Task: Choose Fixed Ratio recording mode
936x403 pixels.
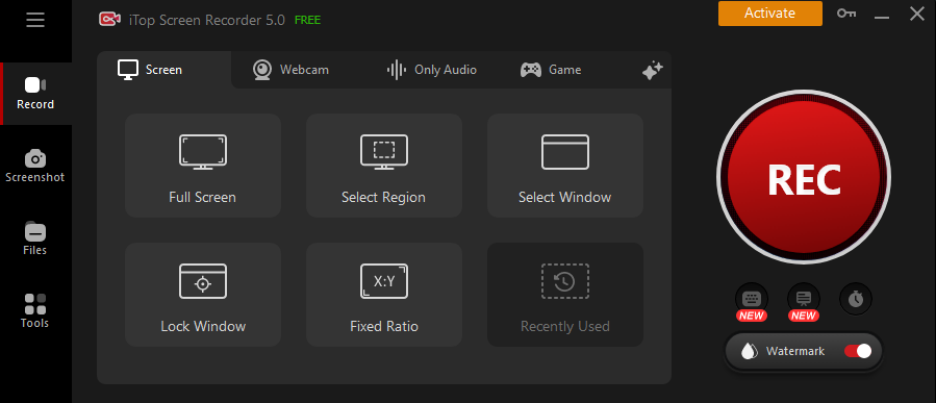Action: [384, 294]
